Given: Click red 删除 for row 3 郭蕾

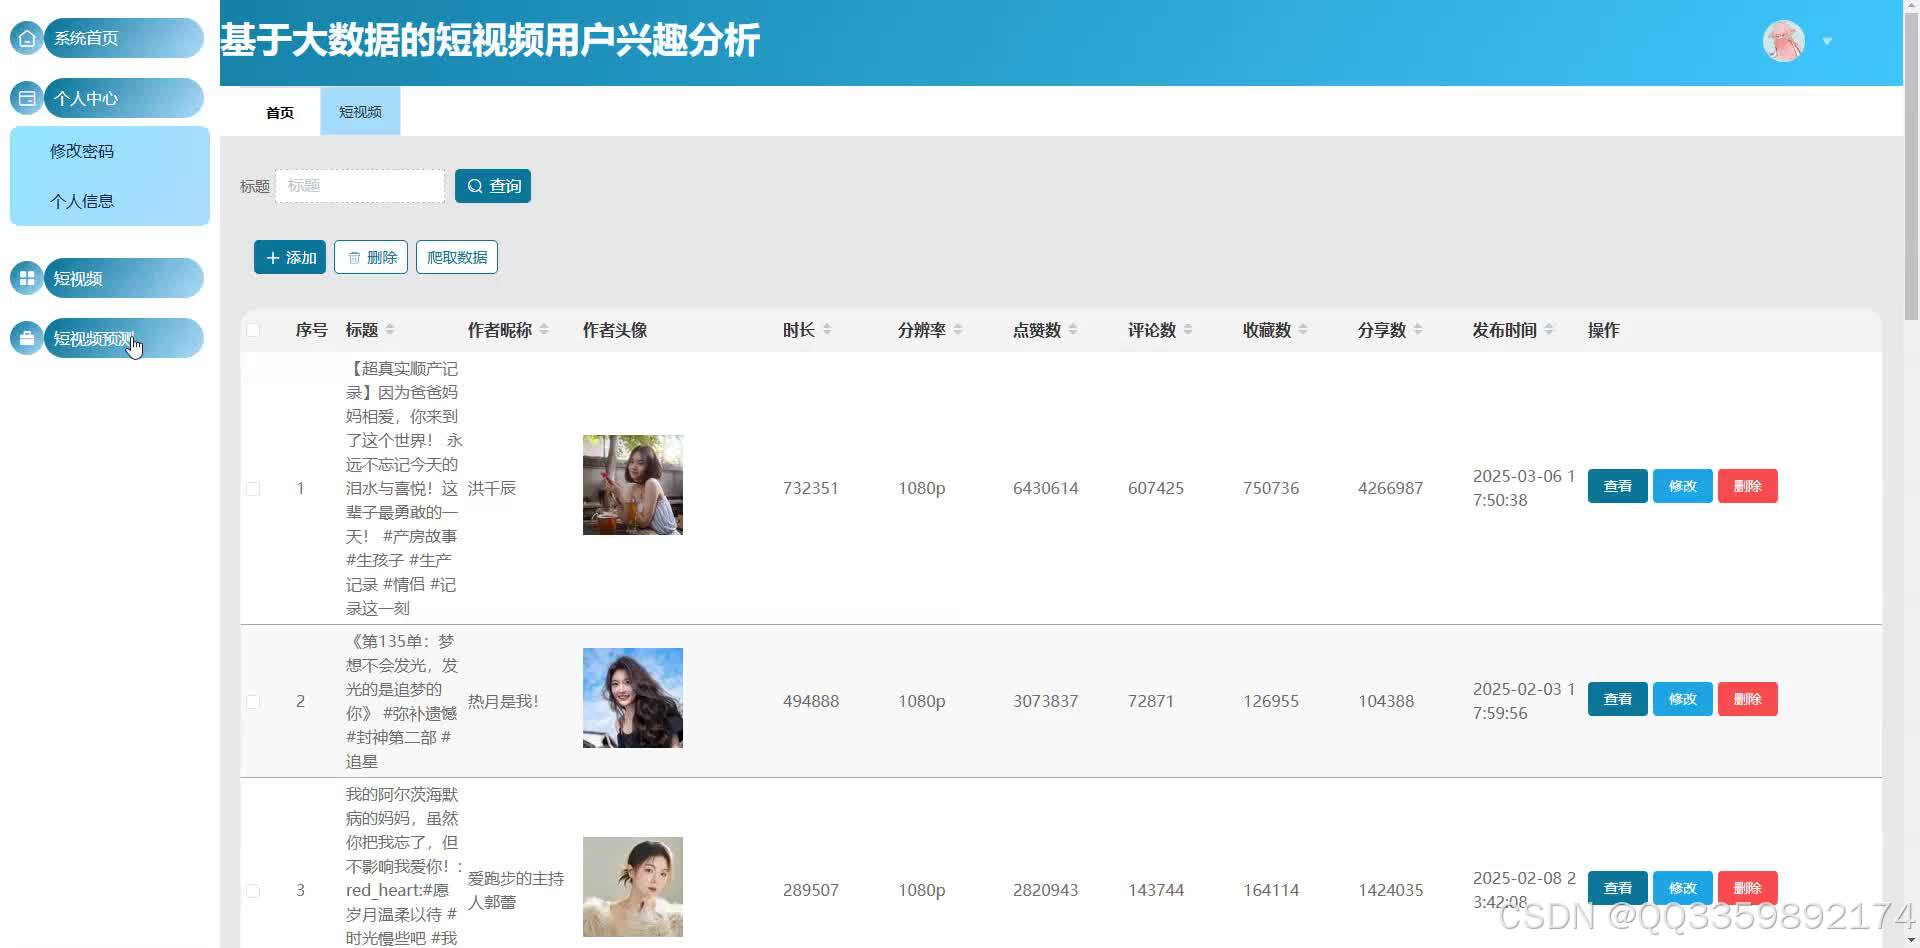Looking at the screenshot, I should click(1748, 888).
